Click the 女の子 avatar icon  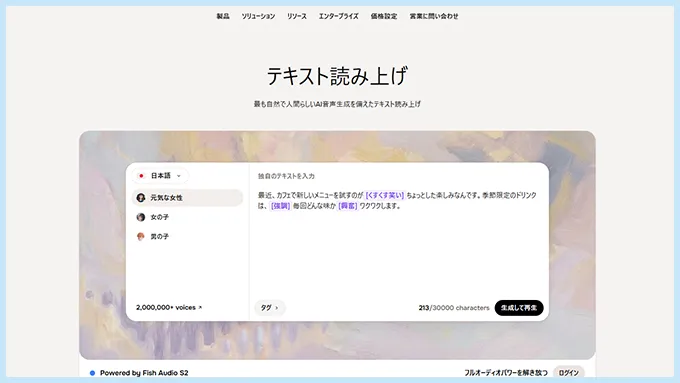point(141,217)
